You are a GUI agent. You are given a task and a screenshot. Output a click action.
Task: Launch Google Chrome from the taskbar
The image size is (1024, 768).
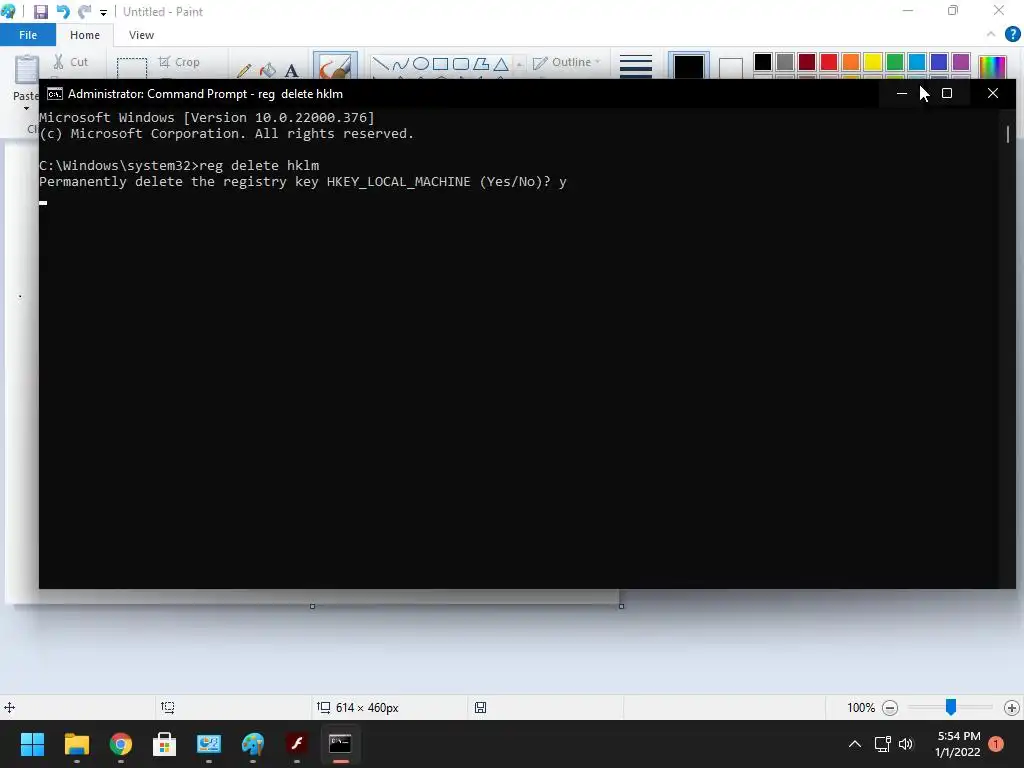(x=121, y=744)
